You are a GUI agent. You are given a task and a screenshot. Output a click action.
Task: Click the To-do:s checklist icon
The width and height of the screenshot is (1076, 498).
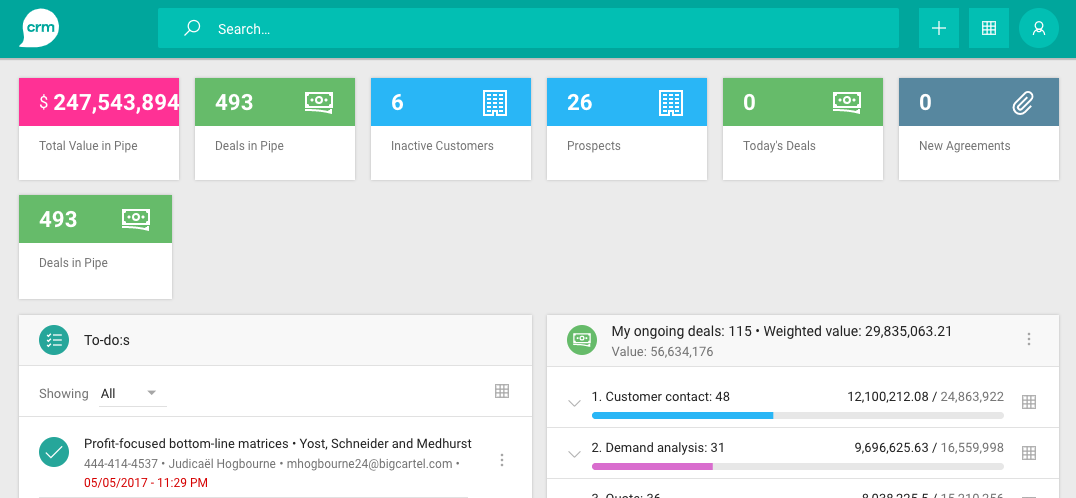(x=54, y=340)
